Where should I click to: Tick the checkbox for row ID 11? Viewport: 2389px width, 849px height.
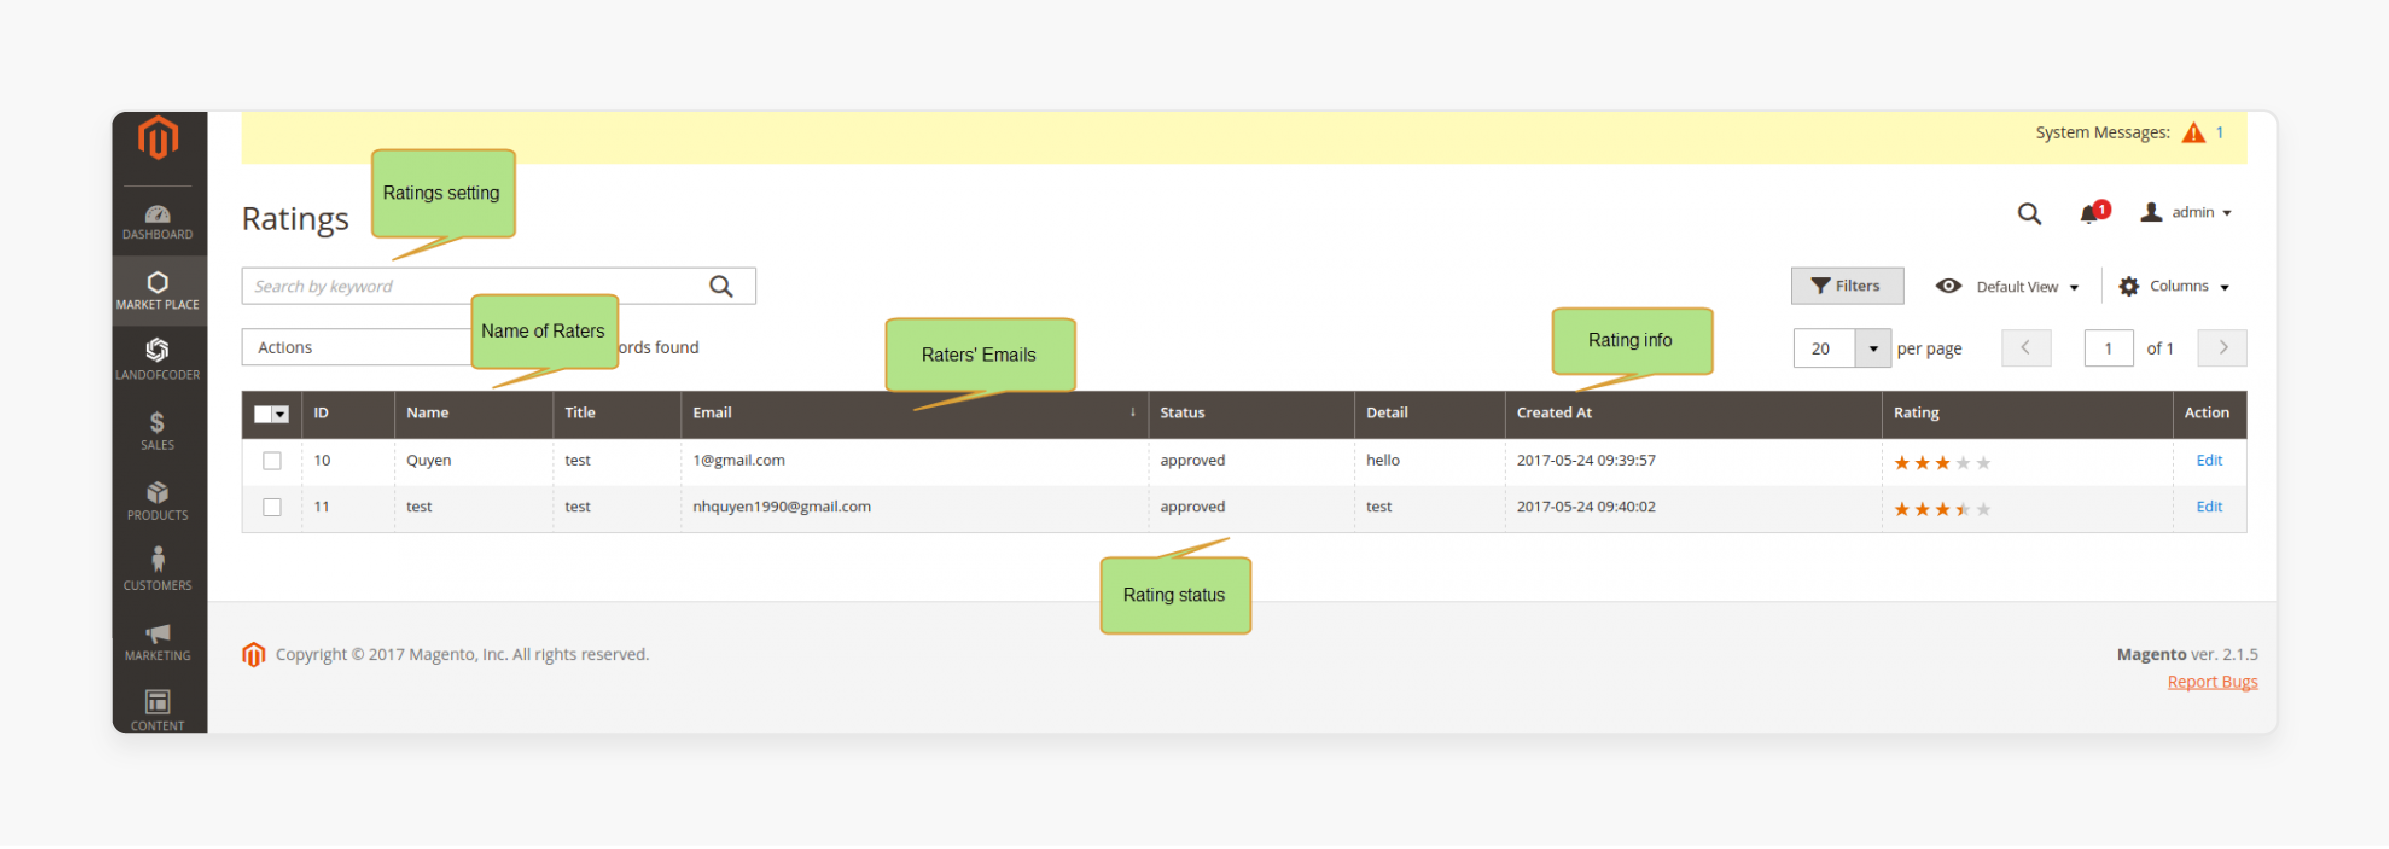click(x=272, y=507)
